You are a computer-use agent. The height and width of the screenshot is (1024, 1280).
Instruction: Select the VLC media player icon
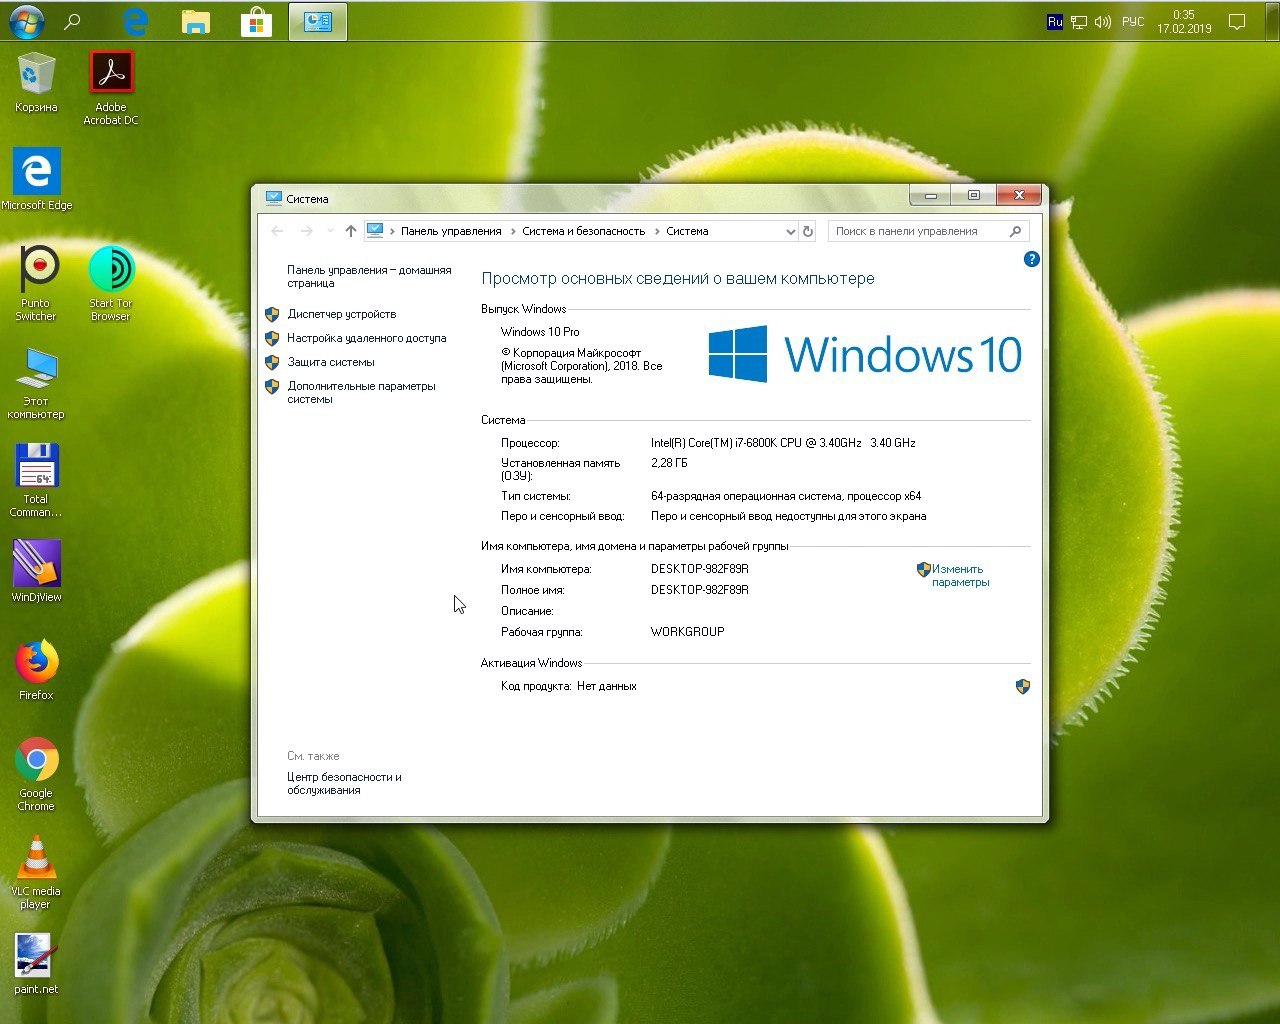pos(36,872)
